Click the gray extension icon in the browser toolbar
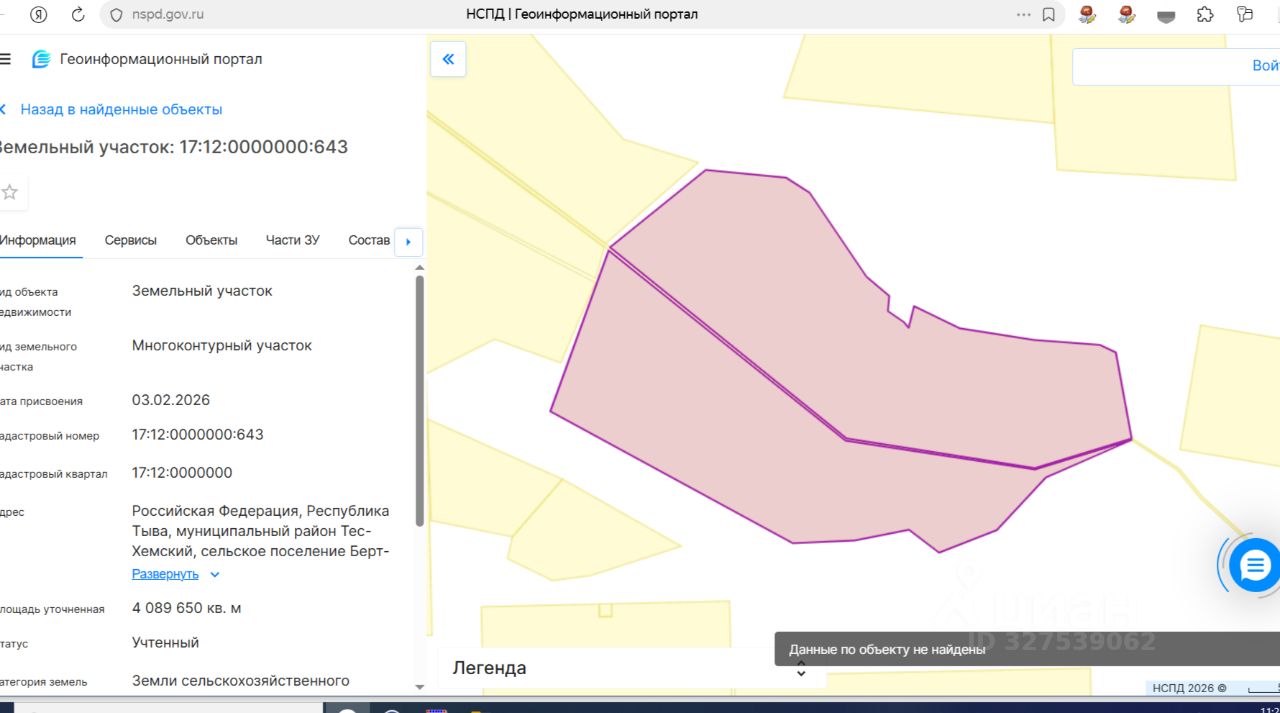The width and height of the screenshot is (1280, 713). click(1166, 15)
